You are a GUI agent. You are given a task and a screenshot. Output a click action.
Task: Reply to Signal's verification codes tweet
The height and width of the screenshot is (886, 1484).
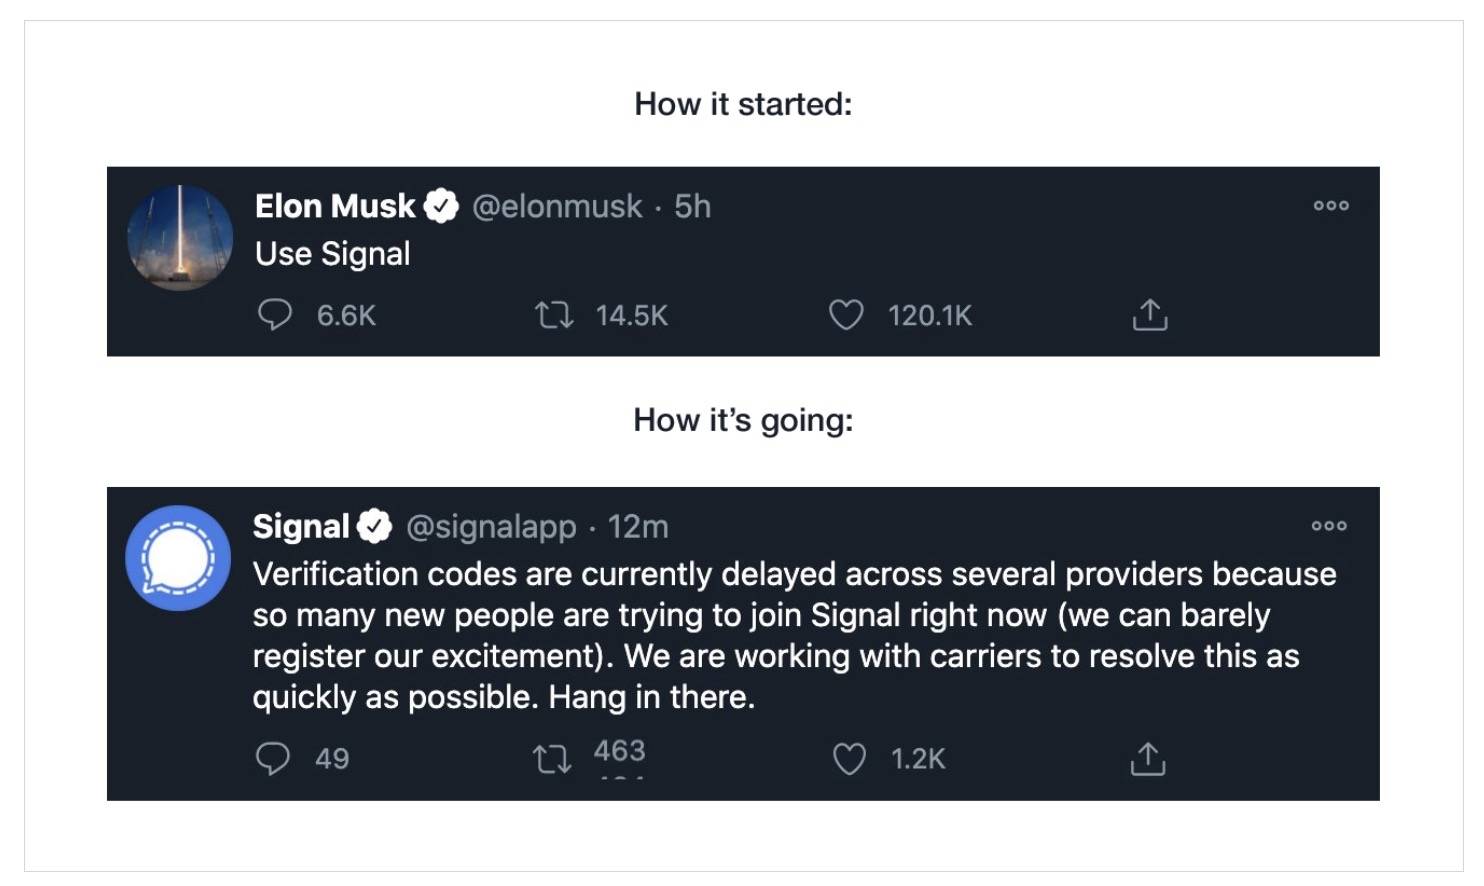point(273,758)
